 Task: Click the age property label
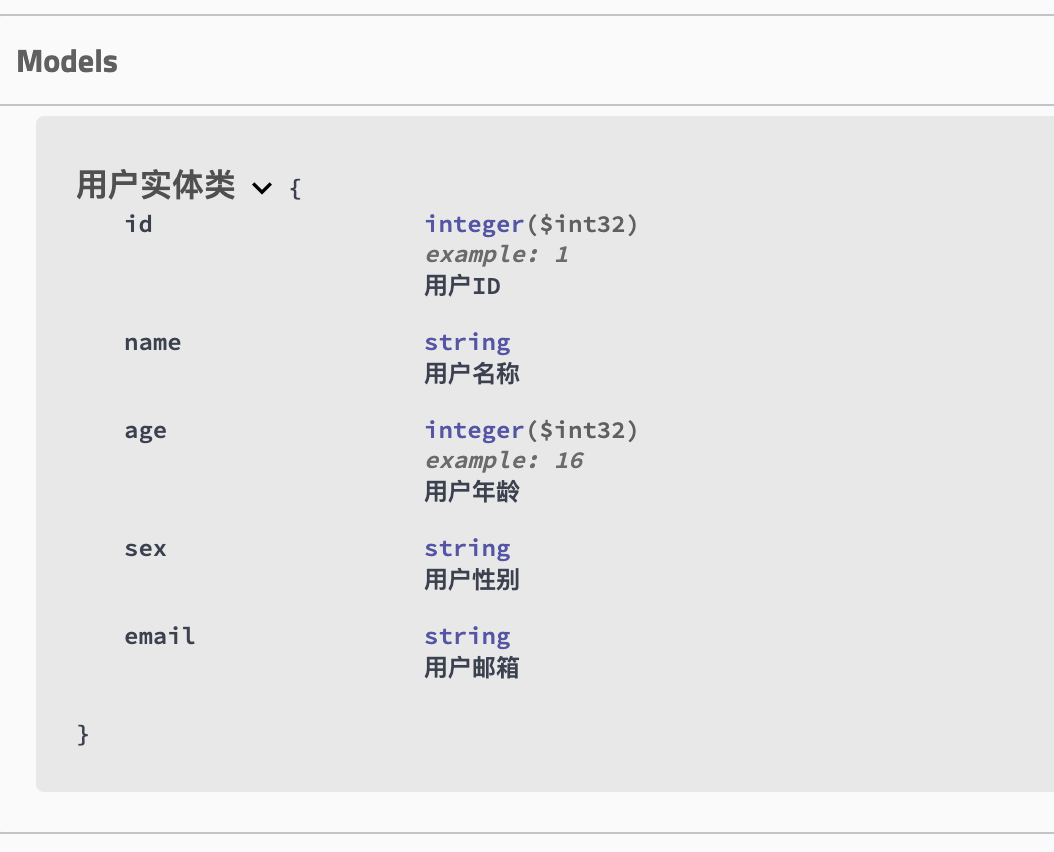pos(146,430)
